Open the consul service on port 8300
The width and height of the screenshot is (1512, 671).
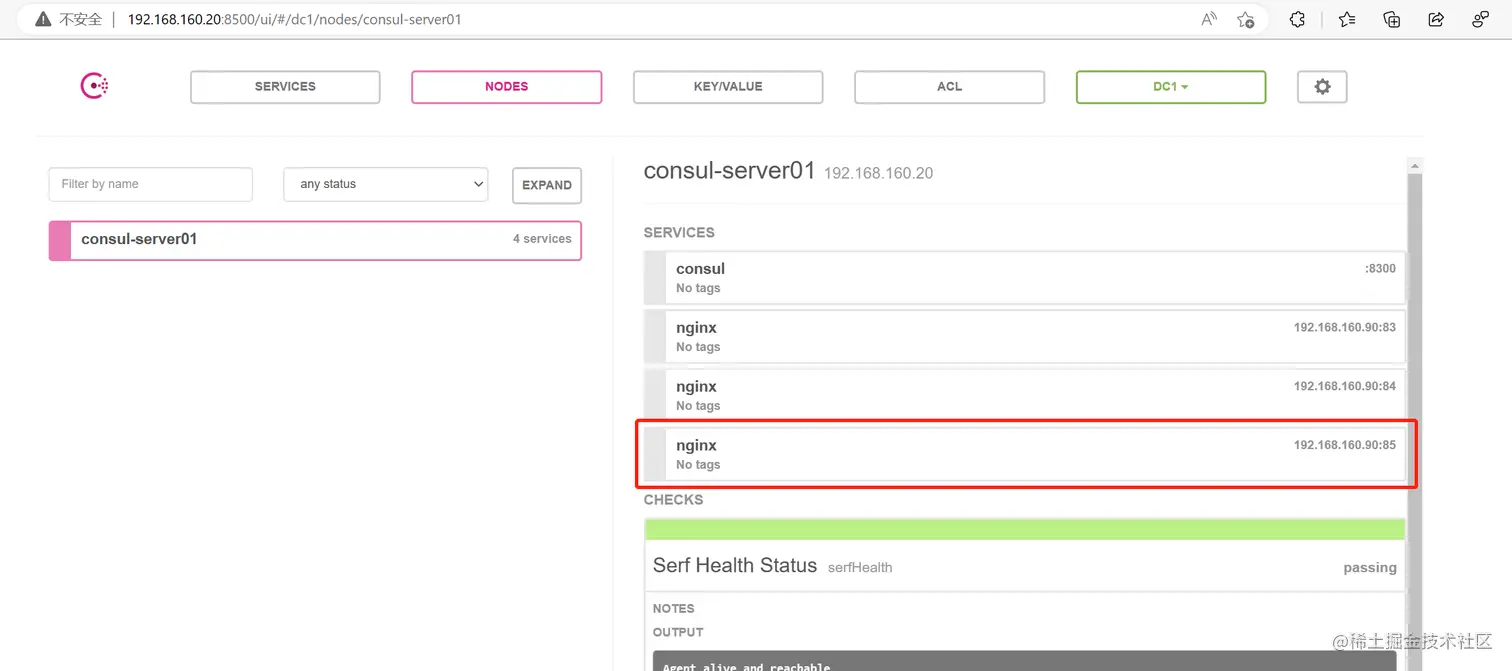(1025, 278)
